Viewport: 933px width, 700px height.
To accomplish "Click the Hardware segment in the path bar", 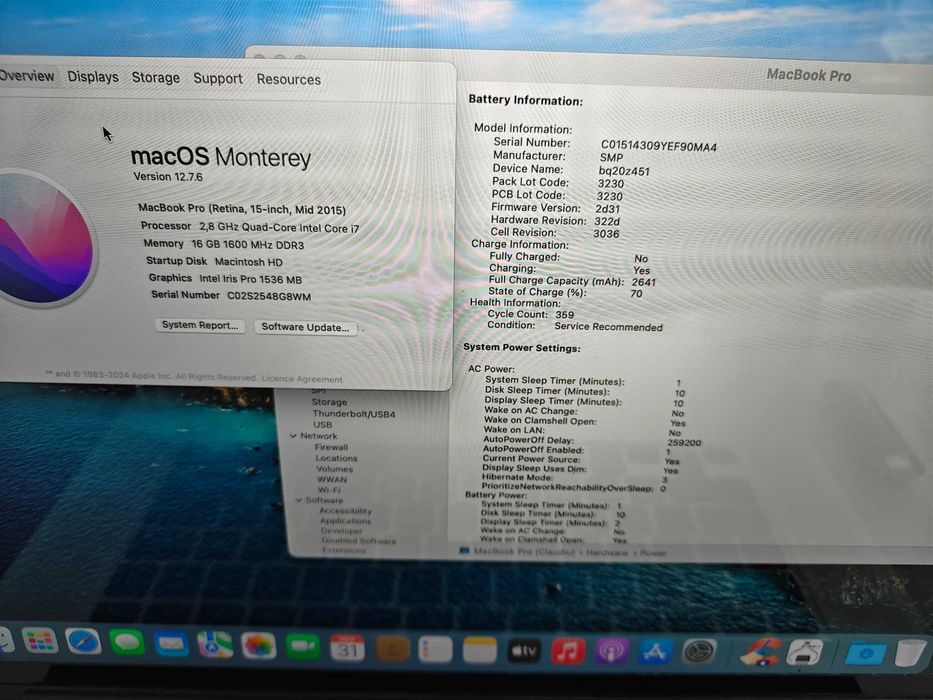I will click(x=606, y=553).
